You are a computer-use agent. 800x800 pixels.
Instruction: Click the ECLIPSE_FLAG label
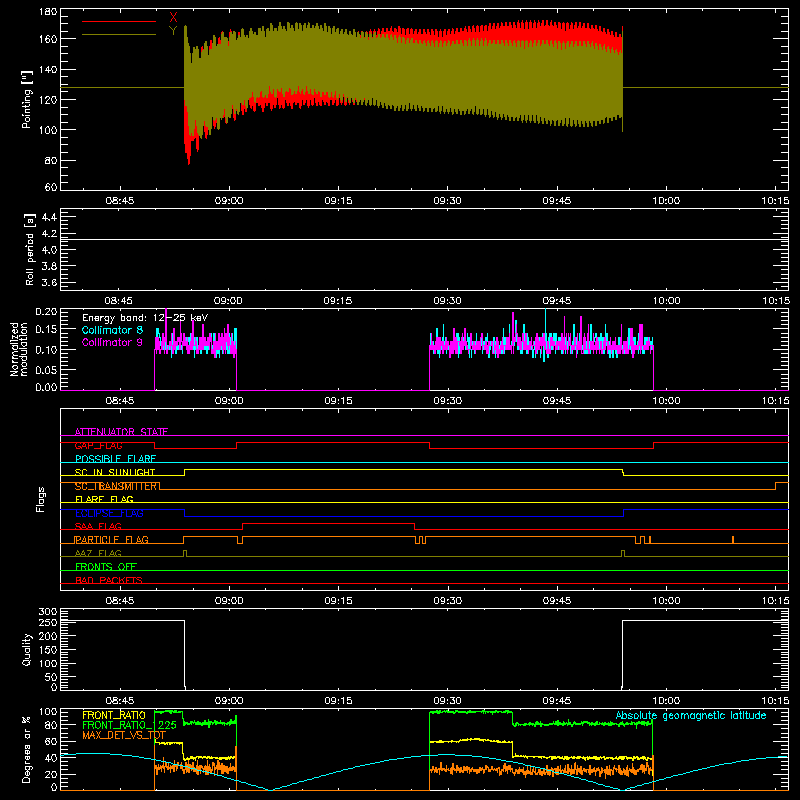(x=109, y=513)
